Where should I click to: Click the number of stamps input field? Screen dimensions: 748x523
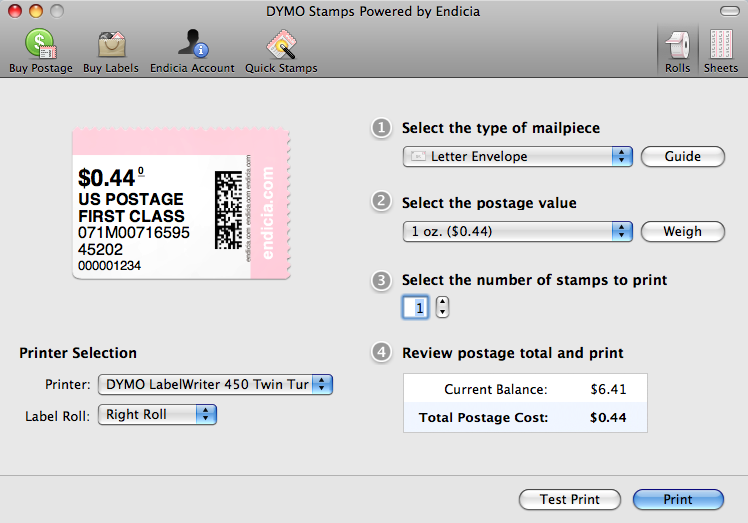point(416,308)
